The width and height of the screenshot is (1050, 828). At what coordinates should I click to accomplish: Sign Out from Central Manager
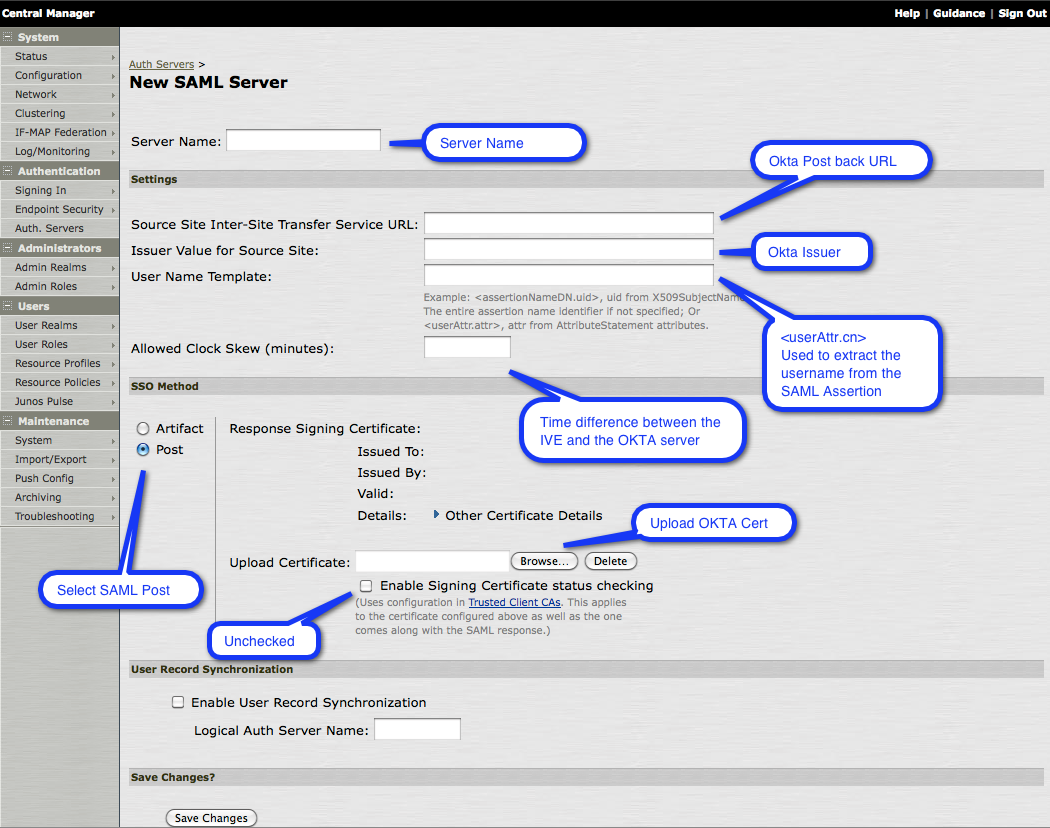click(x=1021, y=14)
